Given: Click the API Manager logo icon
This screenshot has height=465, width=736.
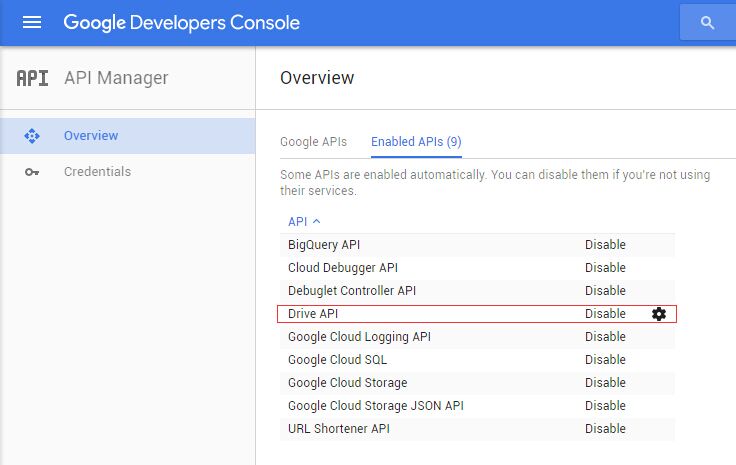Looking at the screenshot, I should pos(32,78).
